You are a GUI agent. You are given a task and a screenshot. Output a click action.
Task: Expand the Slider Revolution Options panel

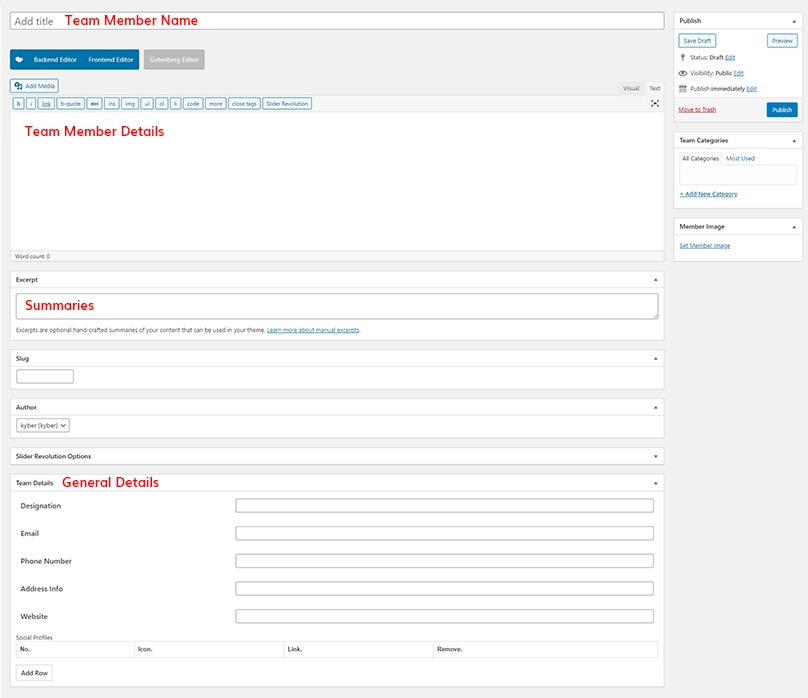coord(656,456)
